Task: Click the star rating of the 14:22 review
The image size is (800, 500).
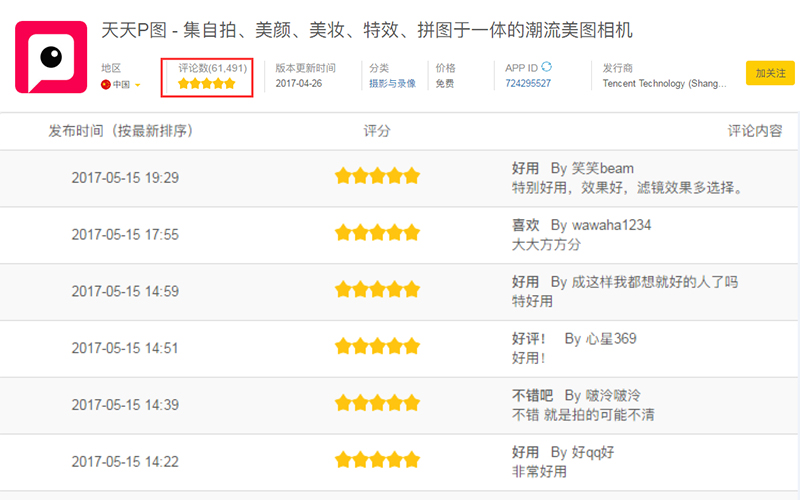Action: tap(377, 460)
